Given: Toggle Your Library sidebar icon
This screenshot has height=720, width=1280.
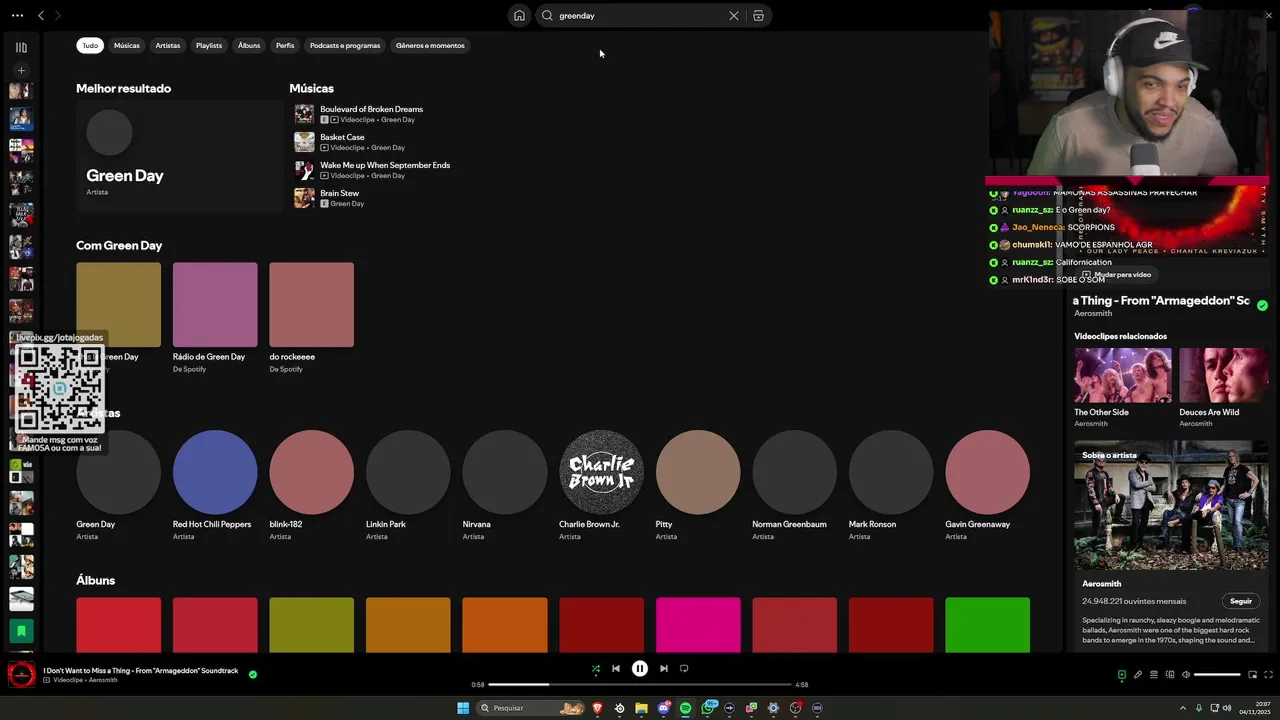Looking at the screenshot, I should [x=21, y=47].
